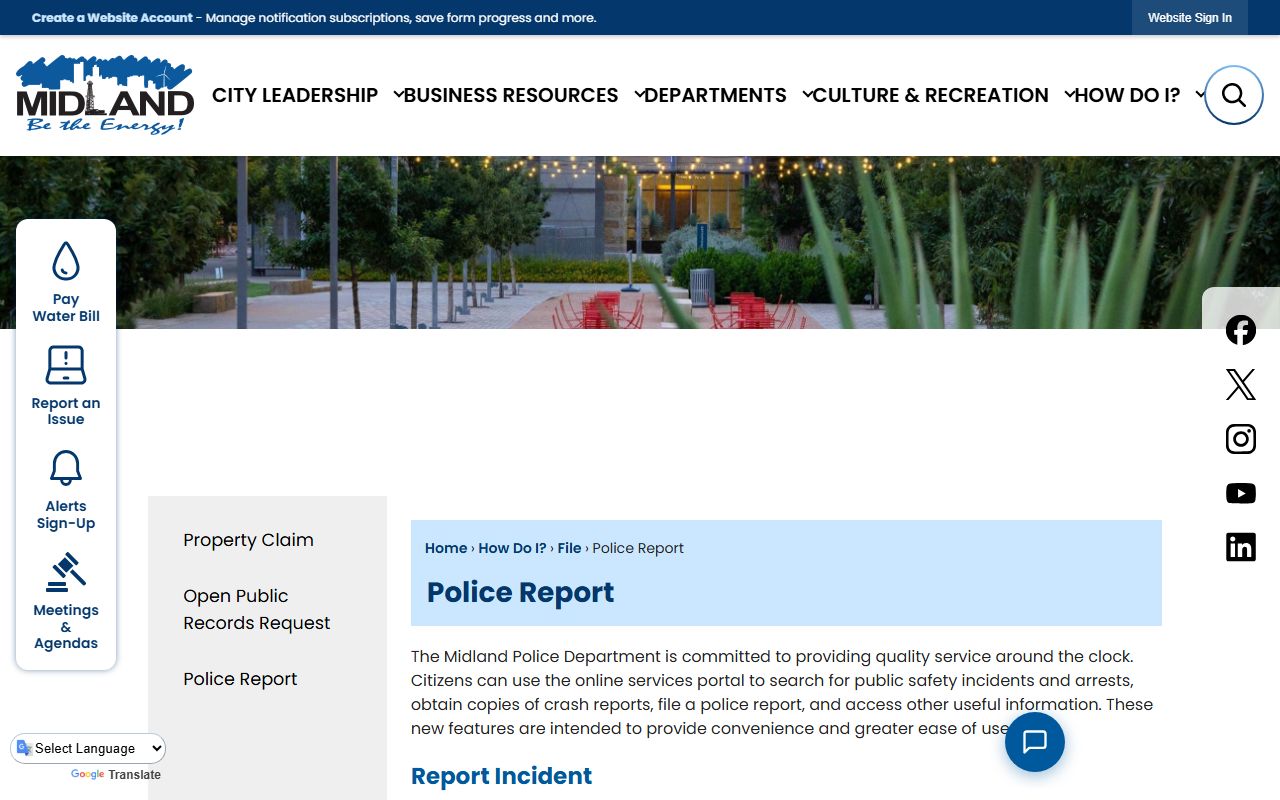The width and height of the screenshot is (1280, 800).
Task: Click the File breadcrumb link
Action: click(x=569, y=548)
